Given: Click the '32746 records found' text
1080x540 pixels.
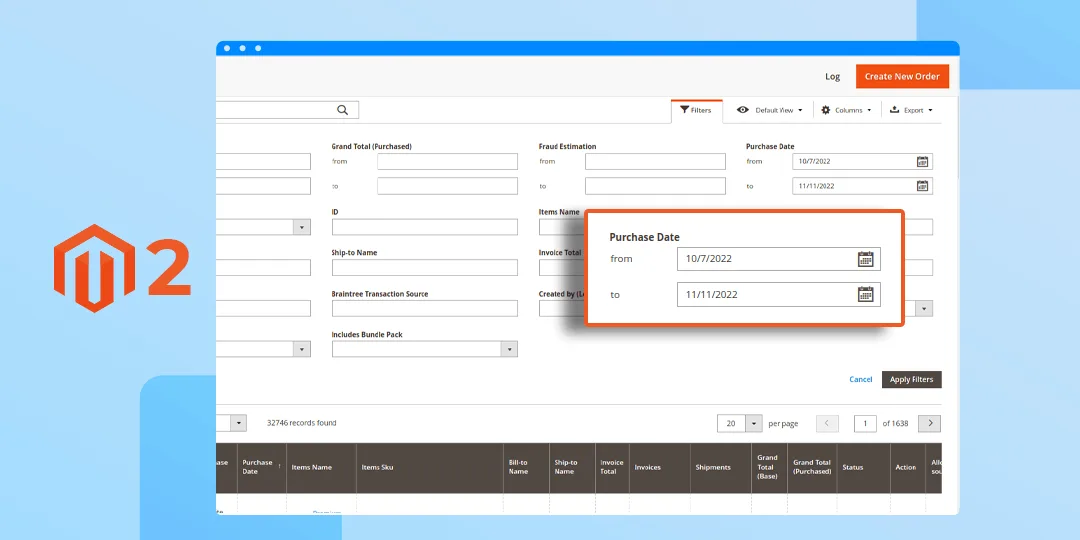Looking at the screenshot, I should click(302, 423).
